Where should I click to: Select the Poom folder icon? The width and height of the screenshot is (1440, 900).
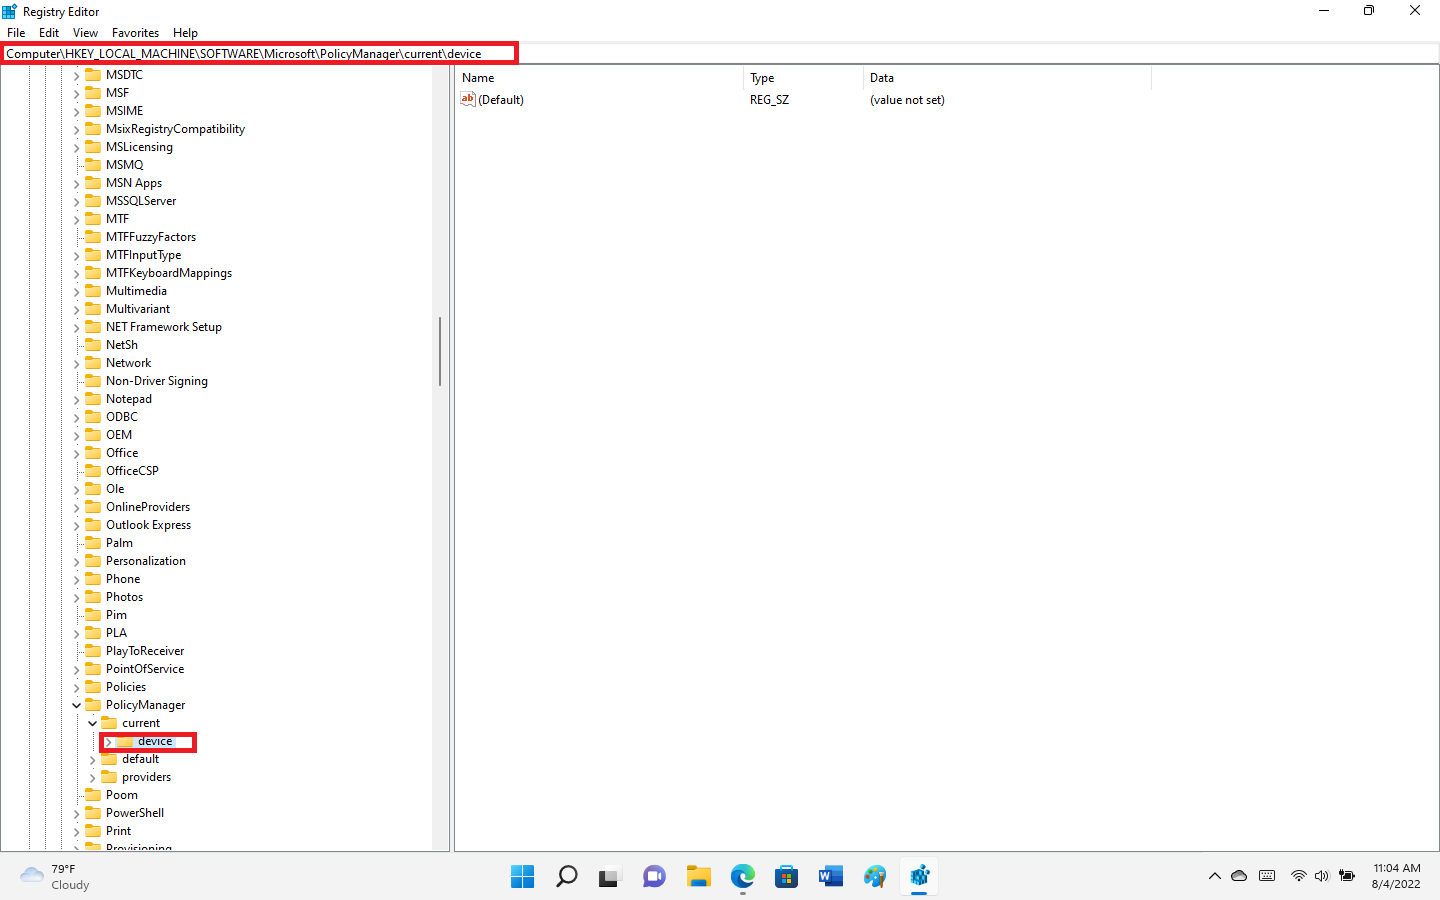93,795
